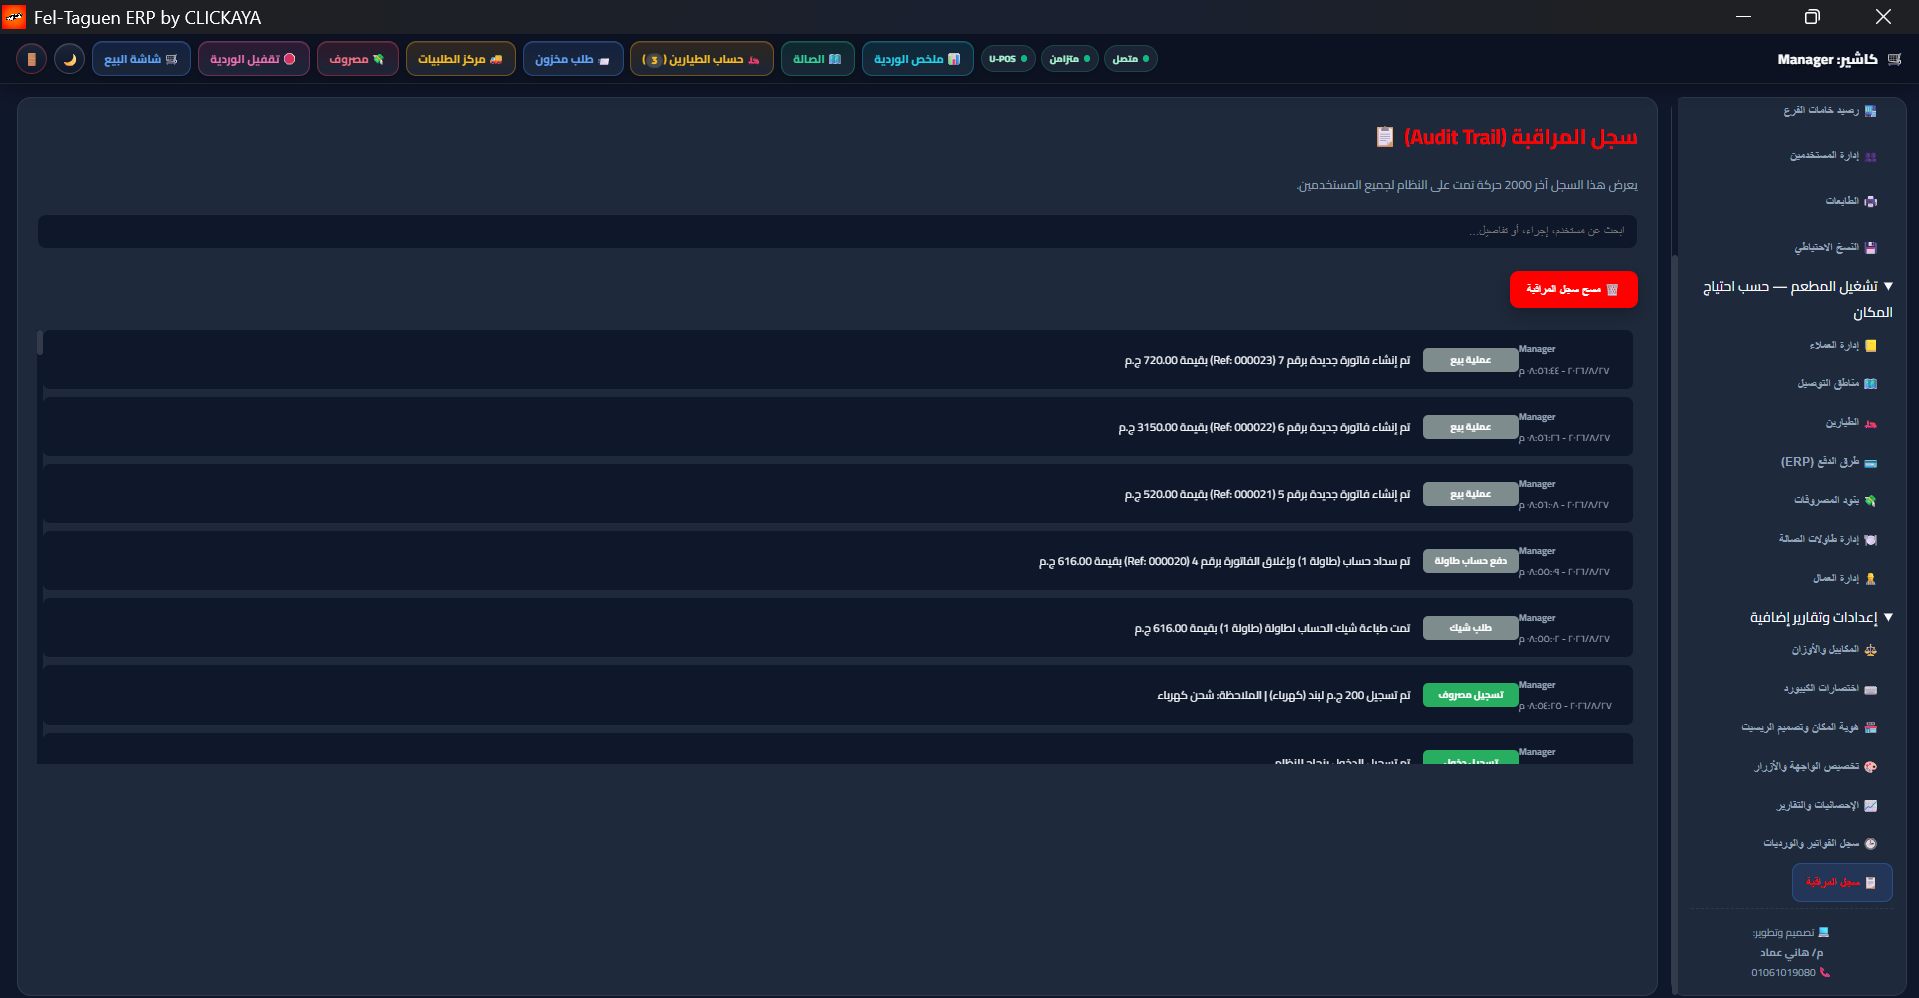
Task: Open بنود المصروفات expense items
Action: (1834, 500)
